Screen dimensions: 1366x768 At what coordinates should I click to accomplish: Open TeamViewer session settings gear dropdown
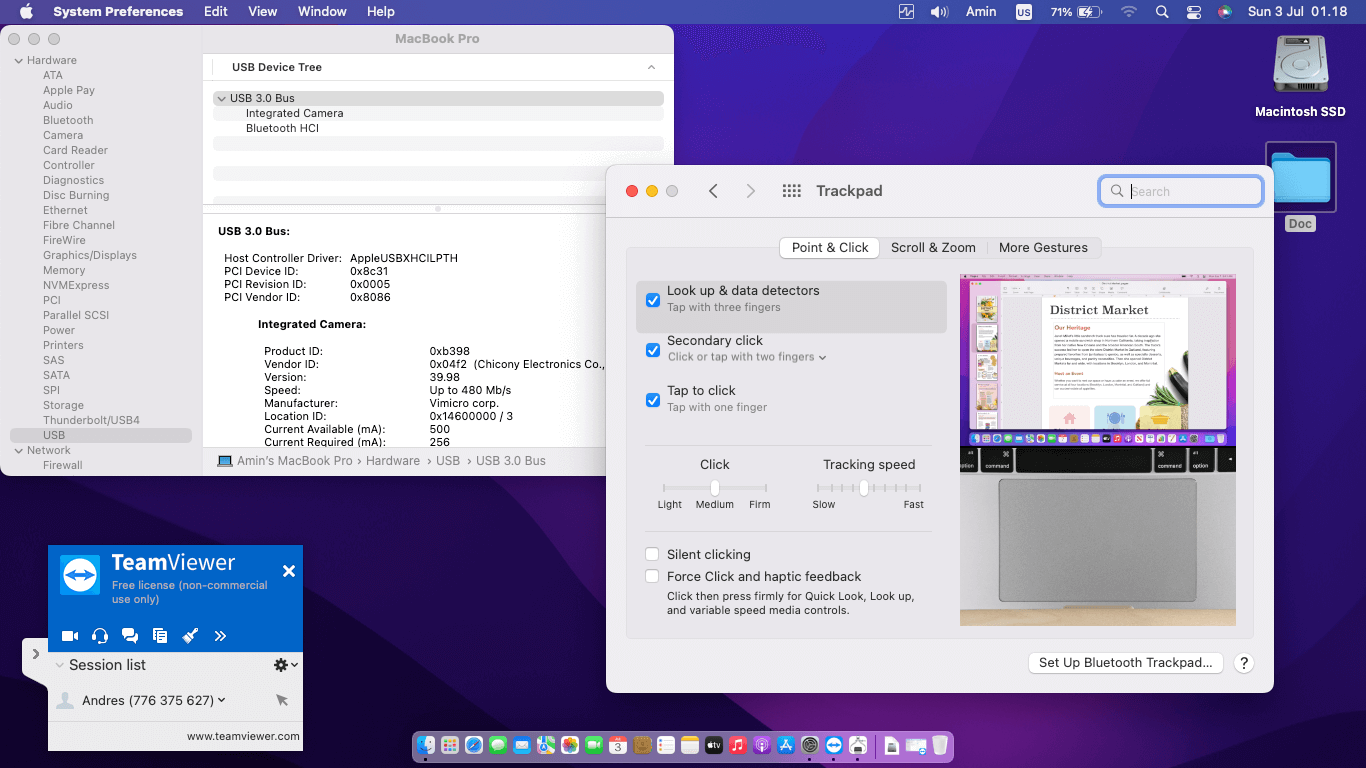[x=285, y=665]
